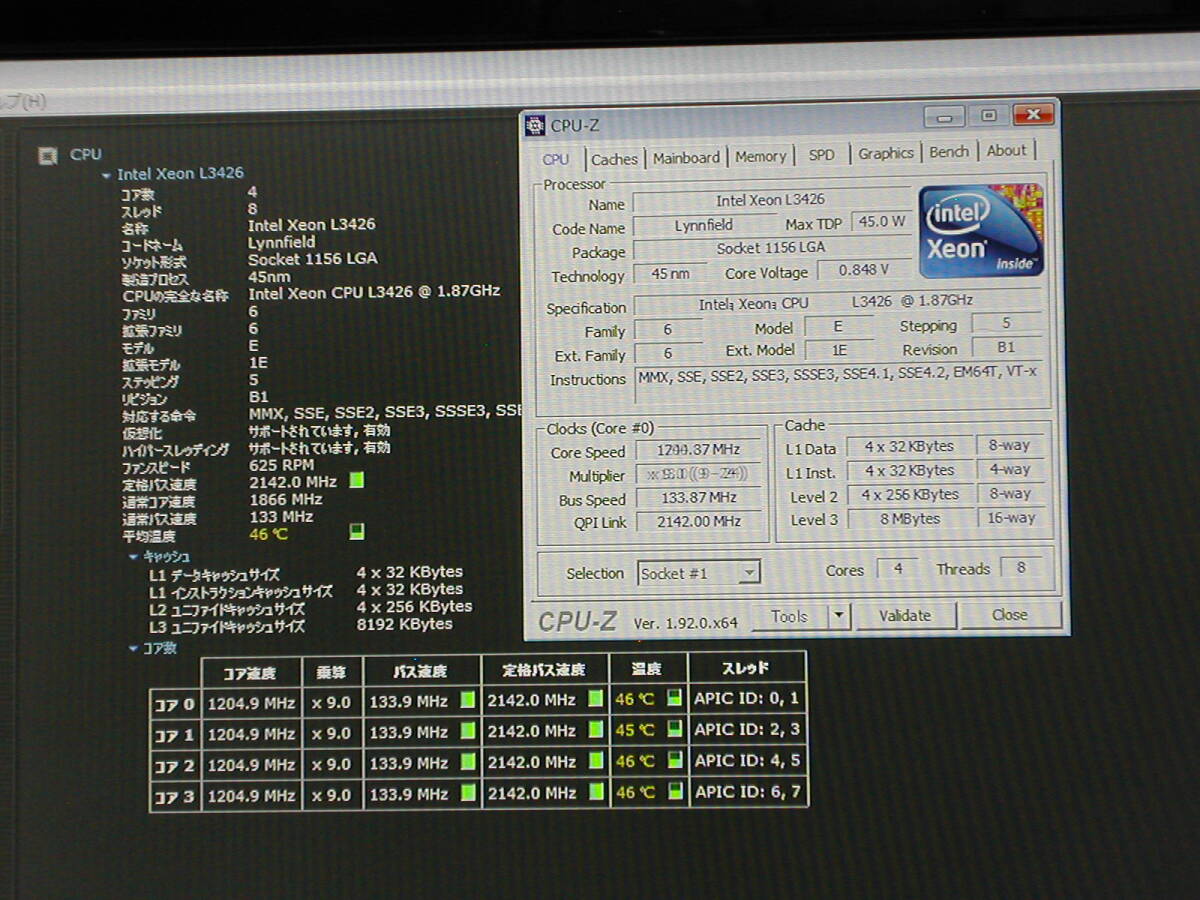Click the Close button in CPU-Z
Viewport: 1200px width, 900px height.
(x=1010, y=615)
